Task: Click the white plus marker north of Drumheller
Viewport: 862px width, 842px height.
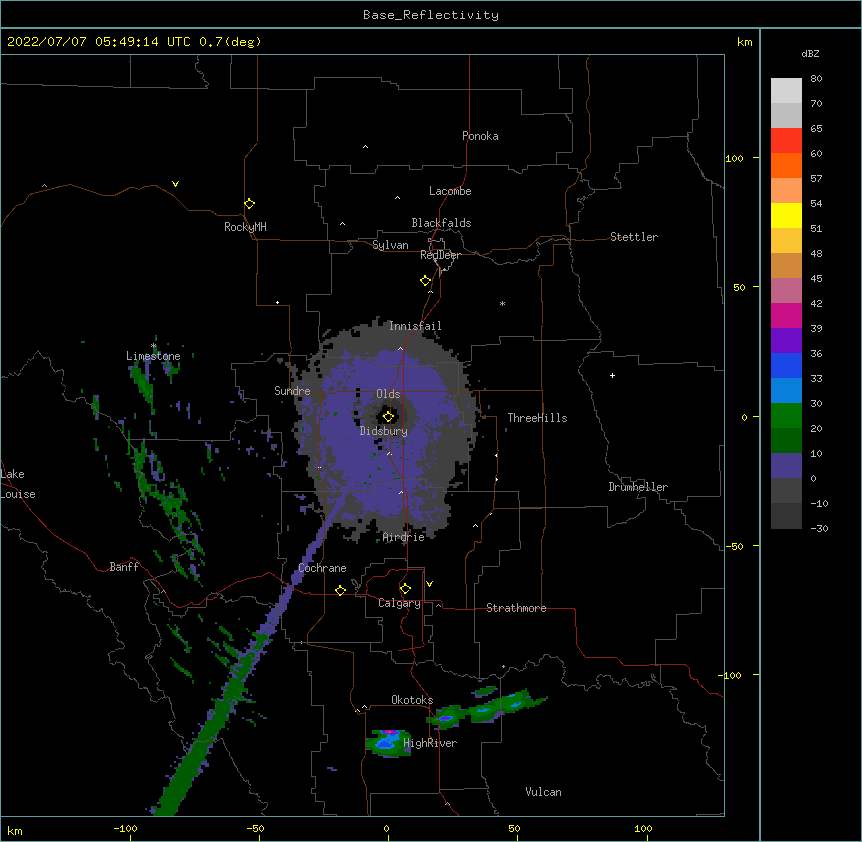Action: (x=612, y=375)
